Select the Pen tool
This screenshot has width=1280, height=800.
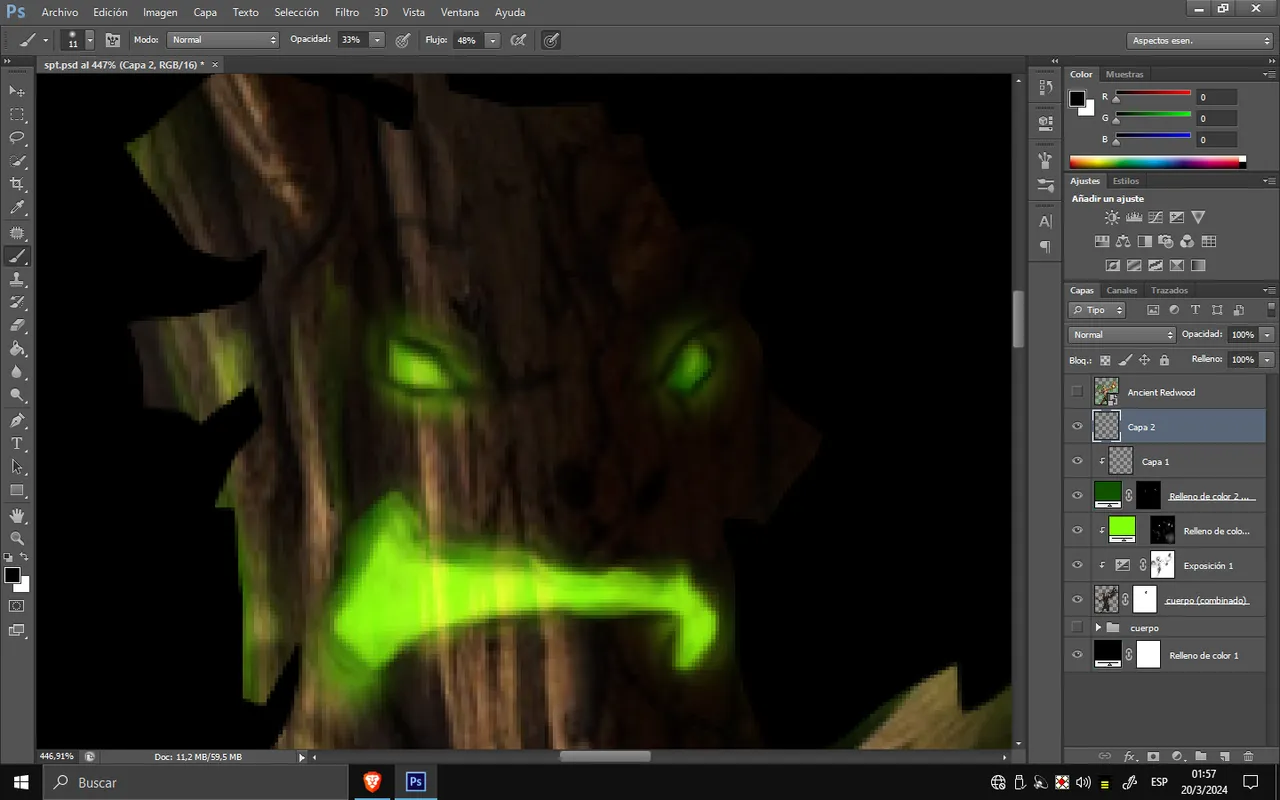click(17, 420)
